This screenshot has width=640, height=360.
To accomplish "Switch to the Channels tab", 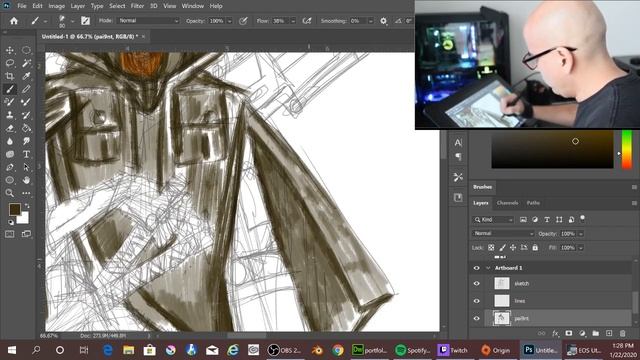I will pyautogui.click(x=507, y=203).
